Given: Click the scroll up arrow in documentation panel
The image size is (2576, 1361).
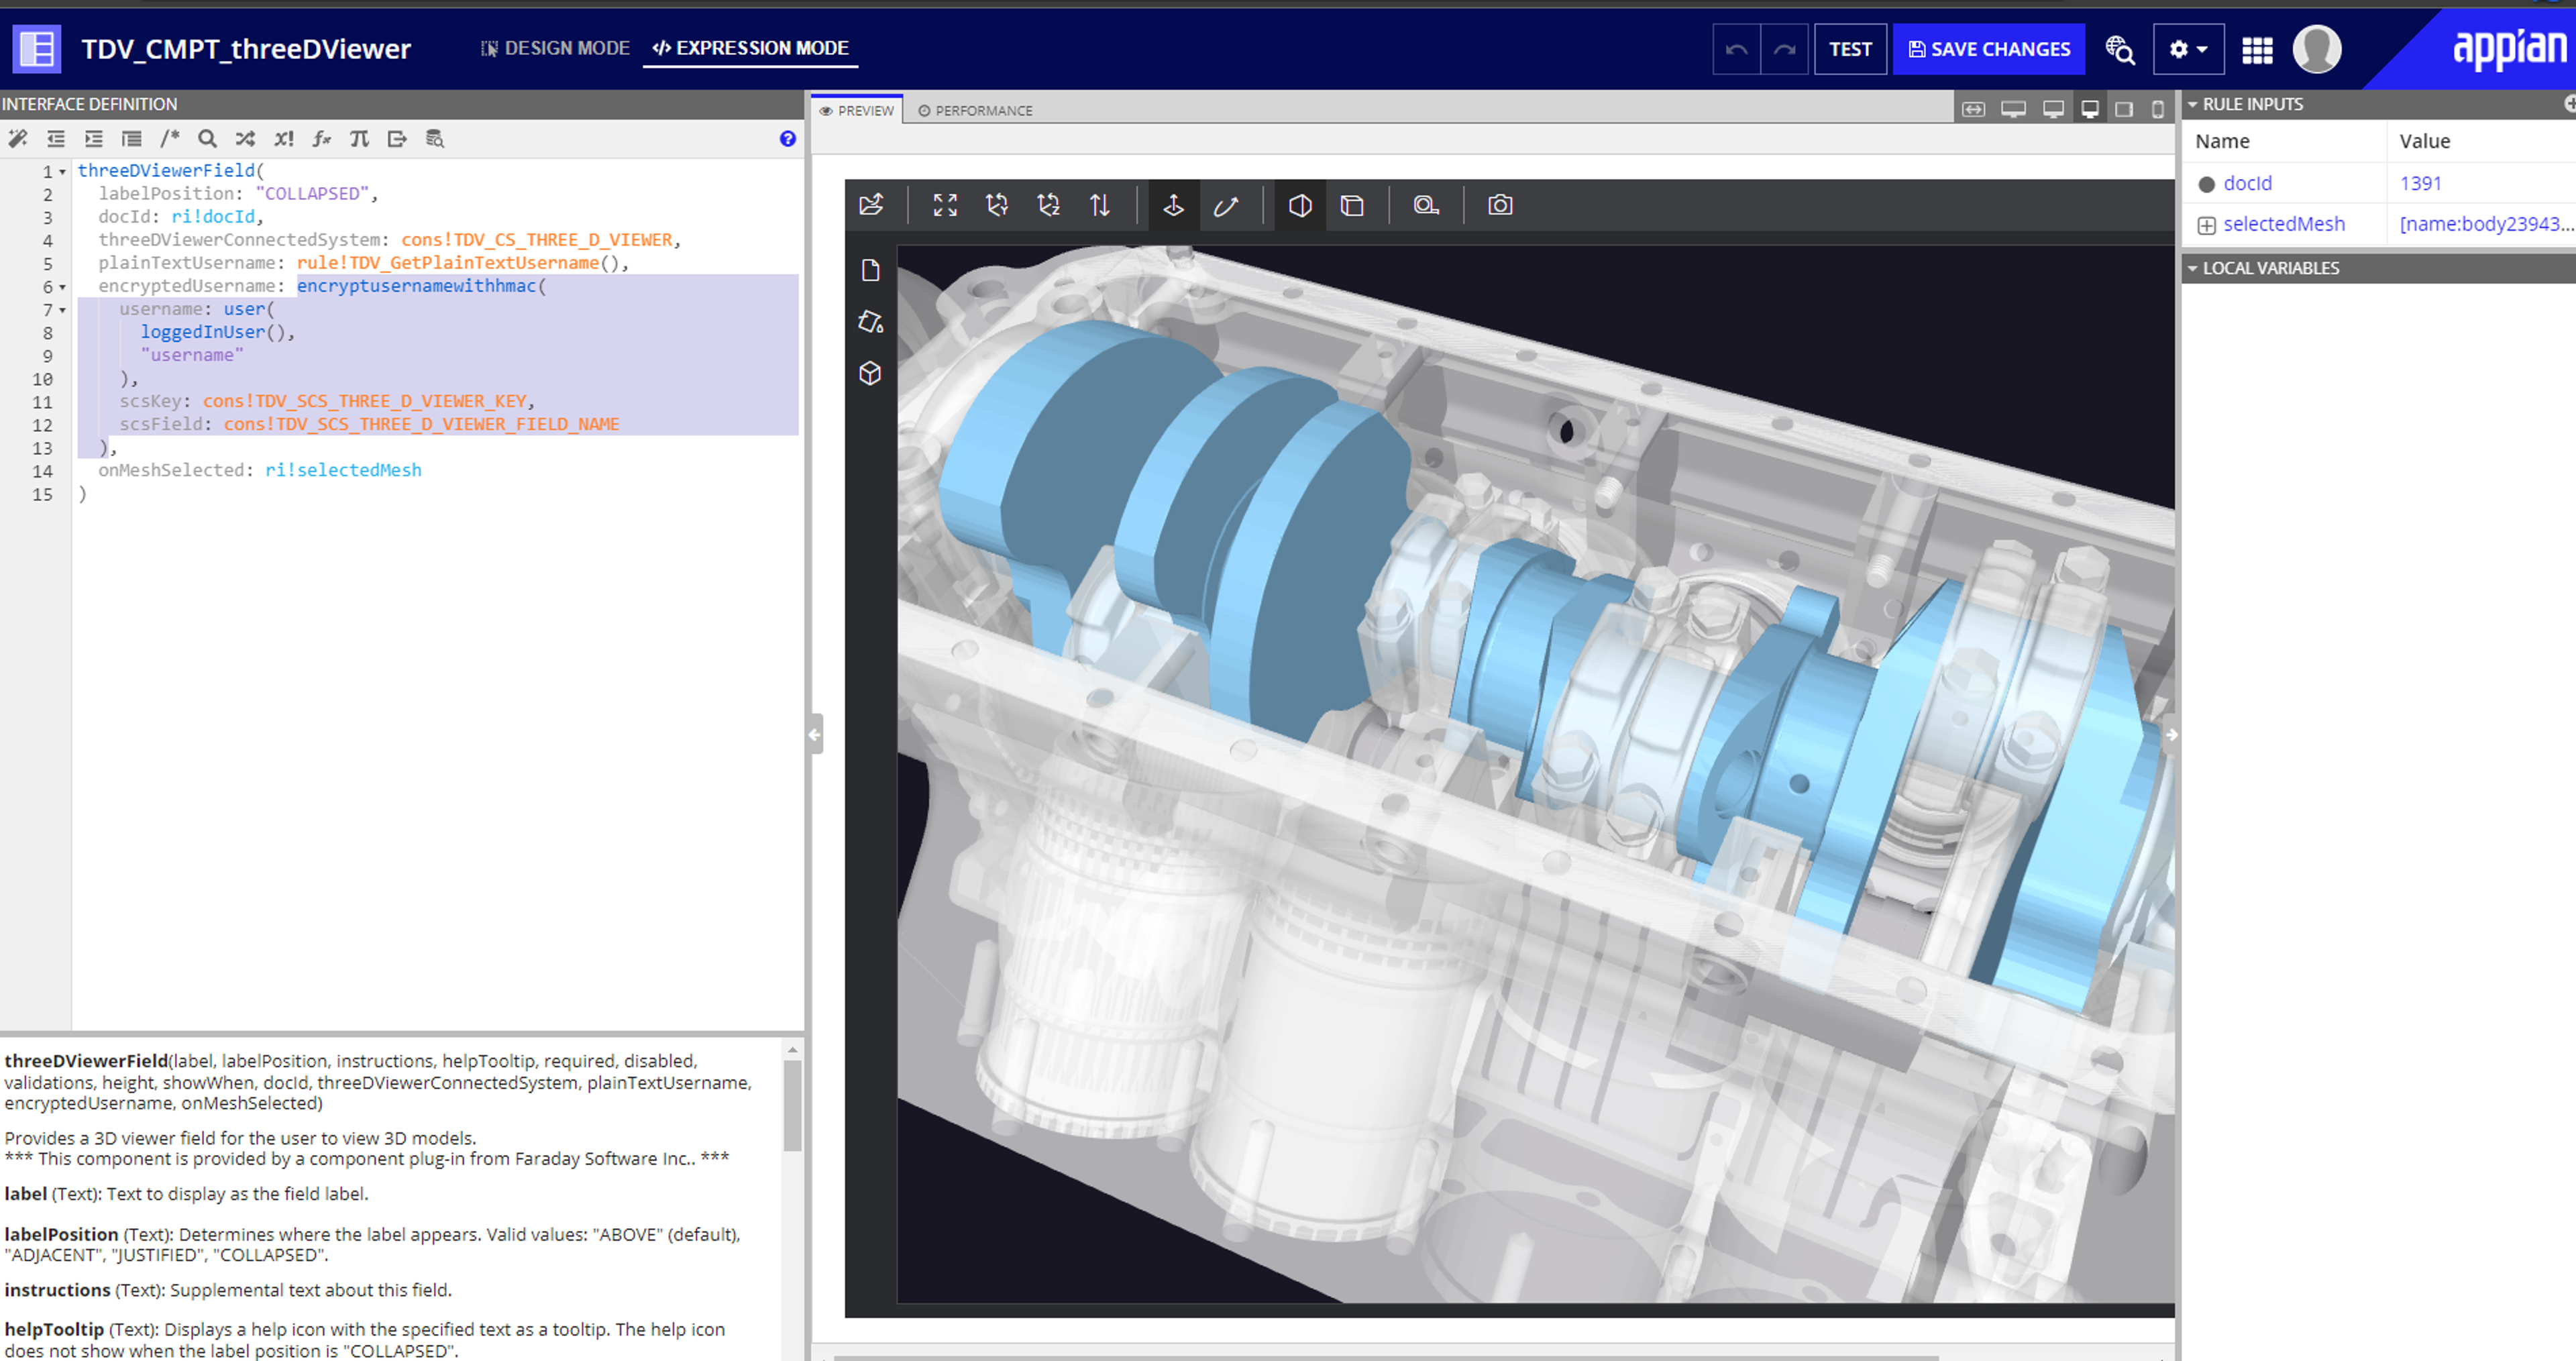Looking at the screenshot, I should [792, 1049].
